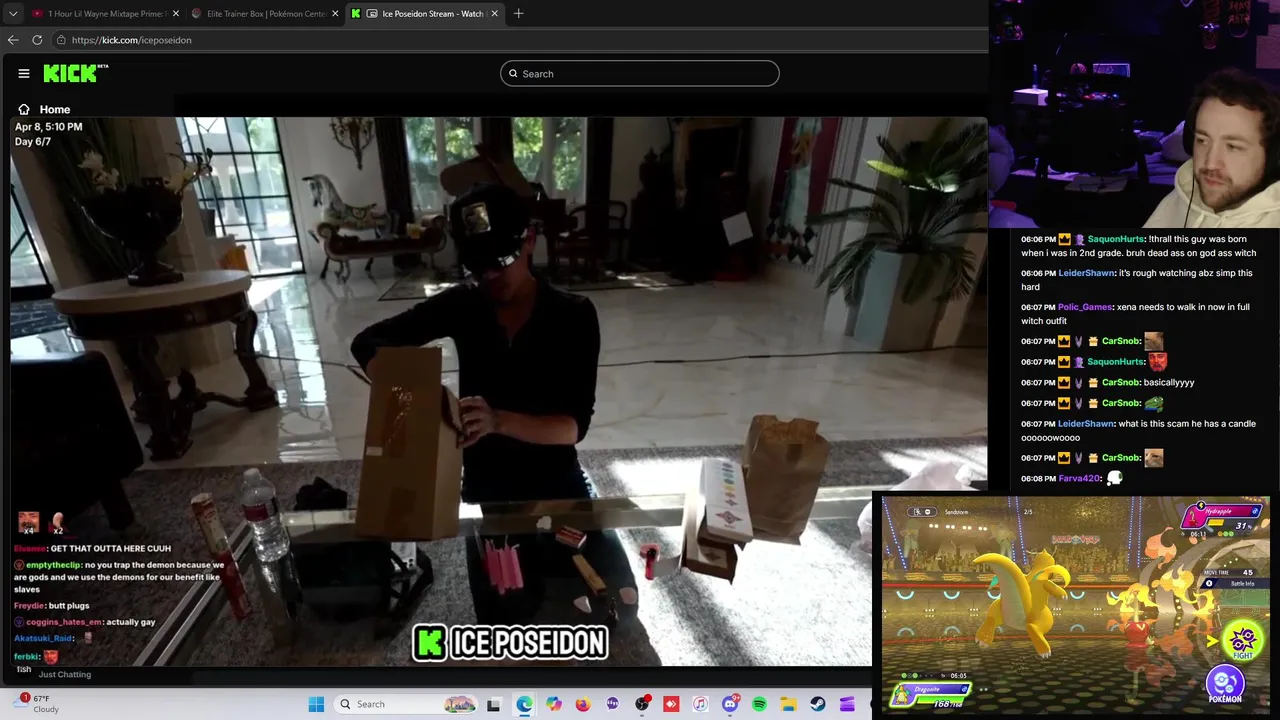Viewport: 1280px width, 720px height.
Task: Click the streamer webcam feed
Action: (x=1134, y=115)
